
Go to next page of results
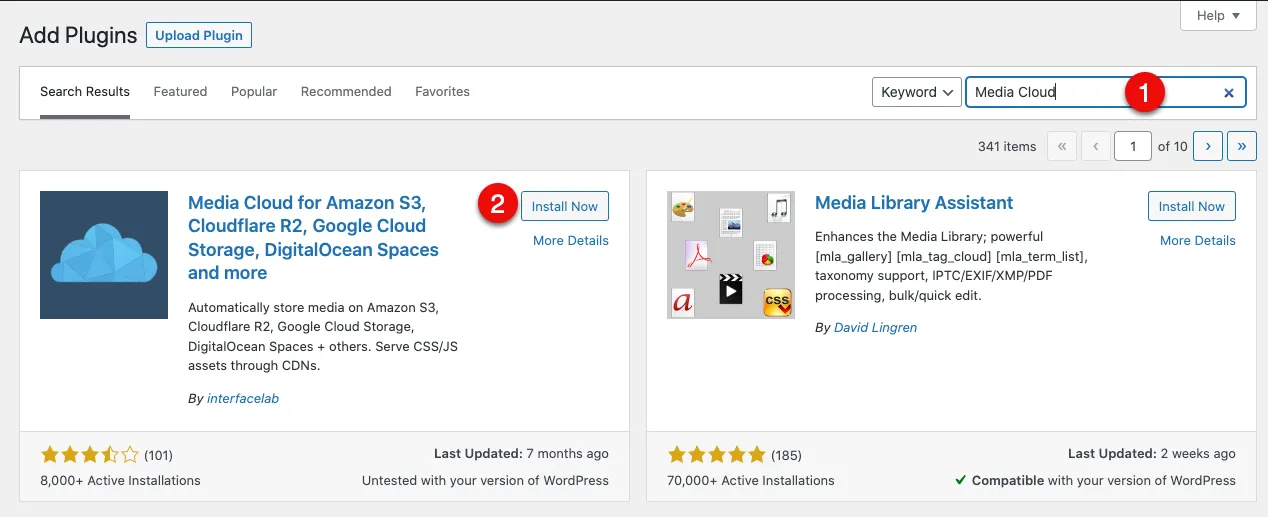tap(1208, 146)
